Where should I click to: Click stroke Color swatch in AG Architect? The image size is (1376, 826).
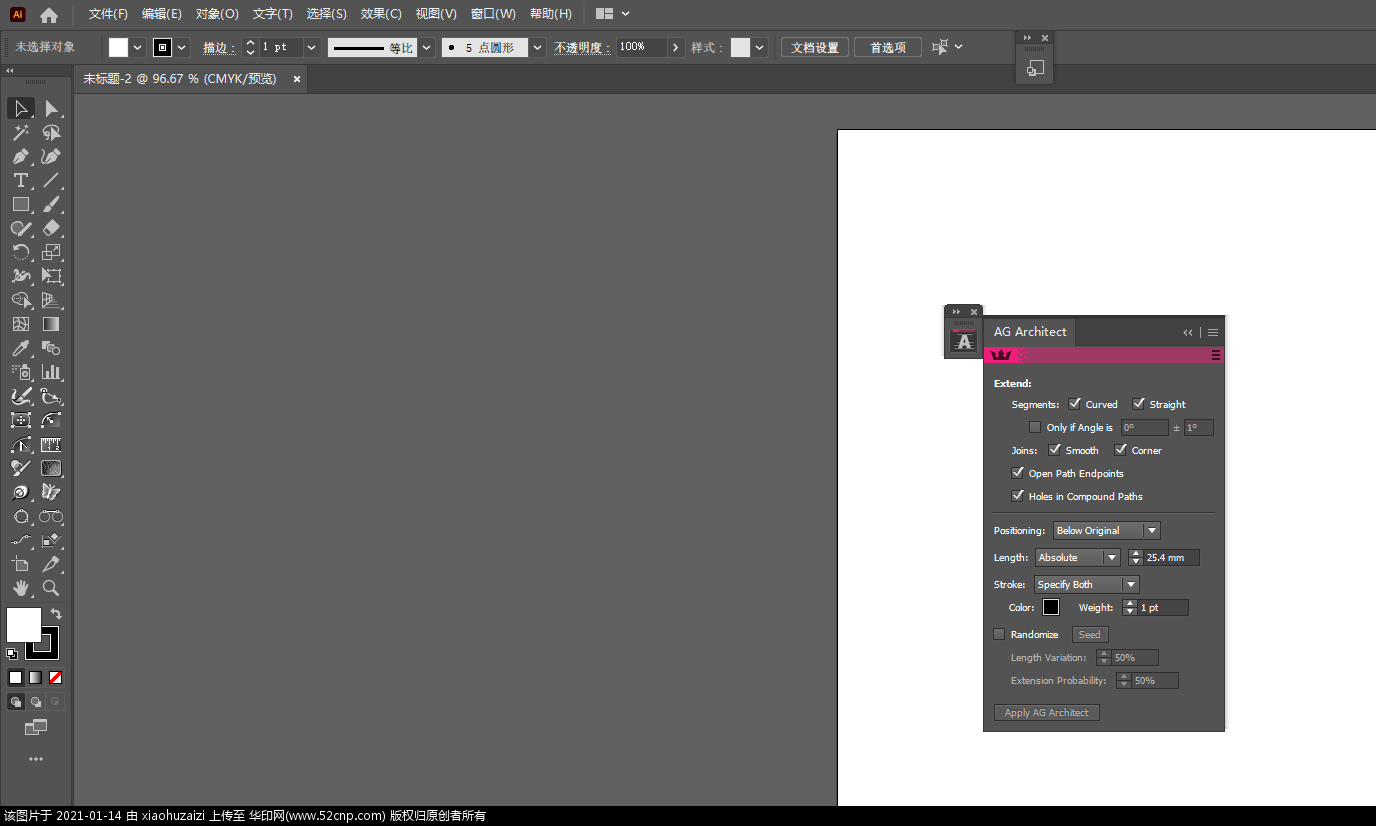coord(1051,607)
